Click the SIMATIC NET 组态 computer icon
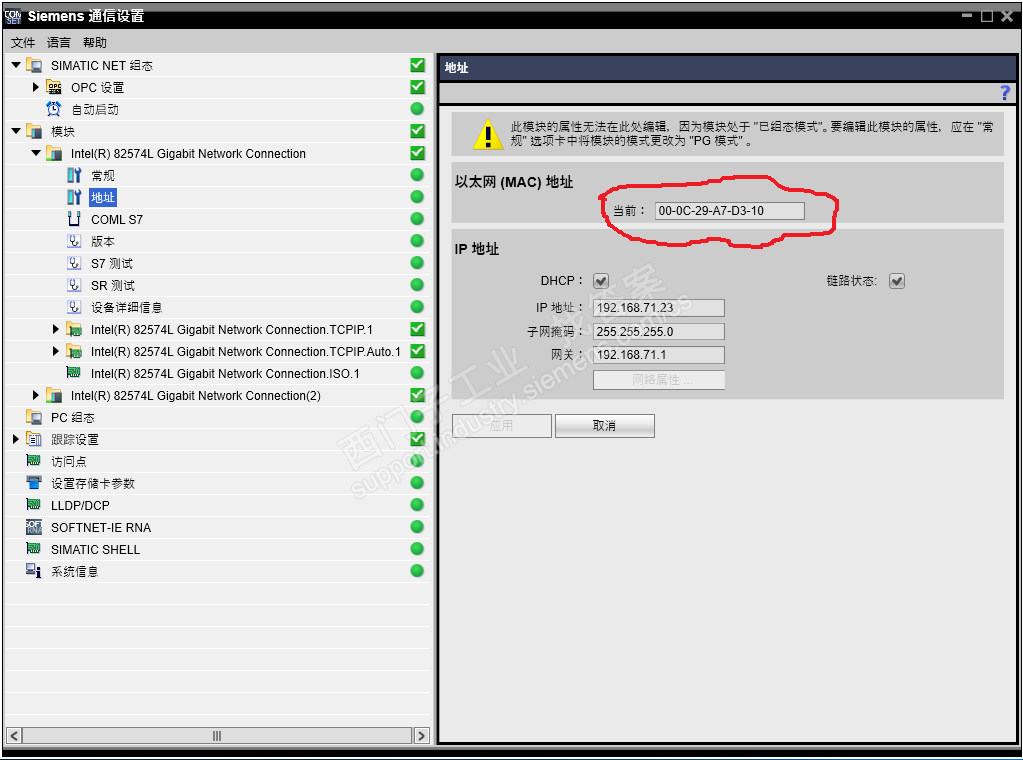This screenshot has height=760, width=1023. coord(34,65)
